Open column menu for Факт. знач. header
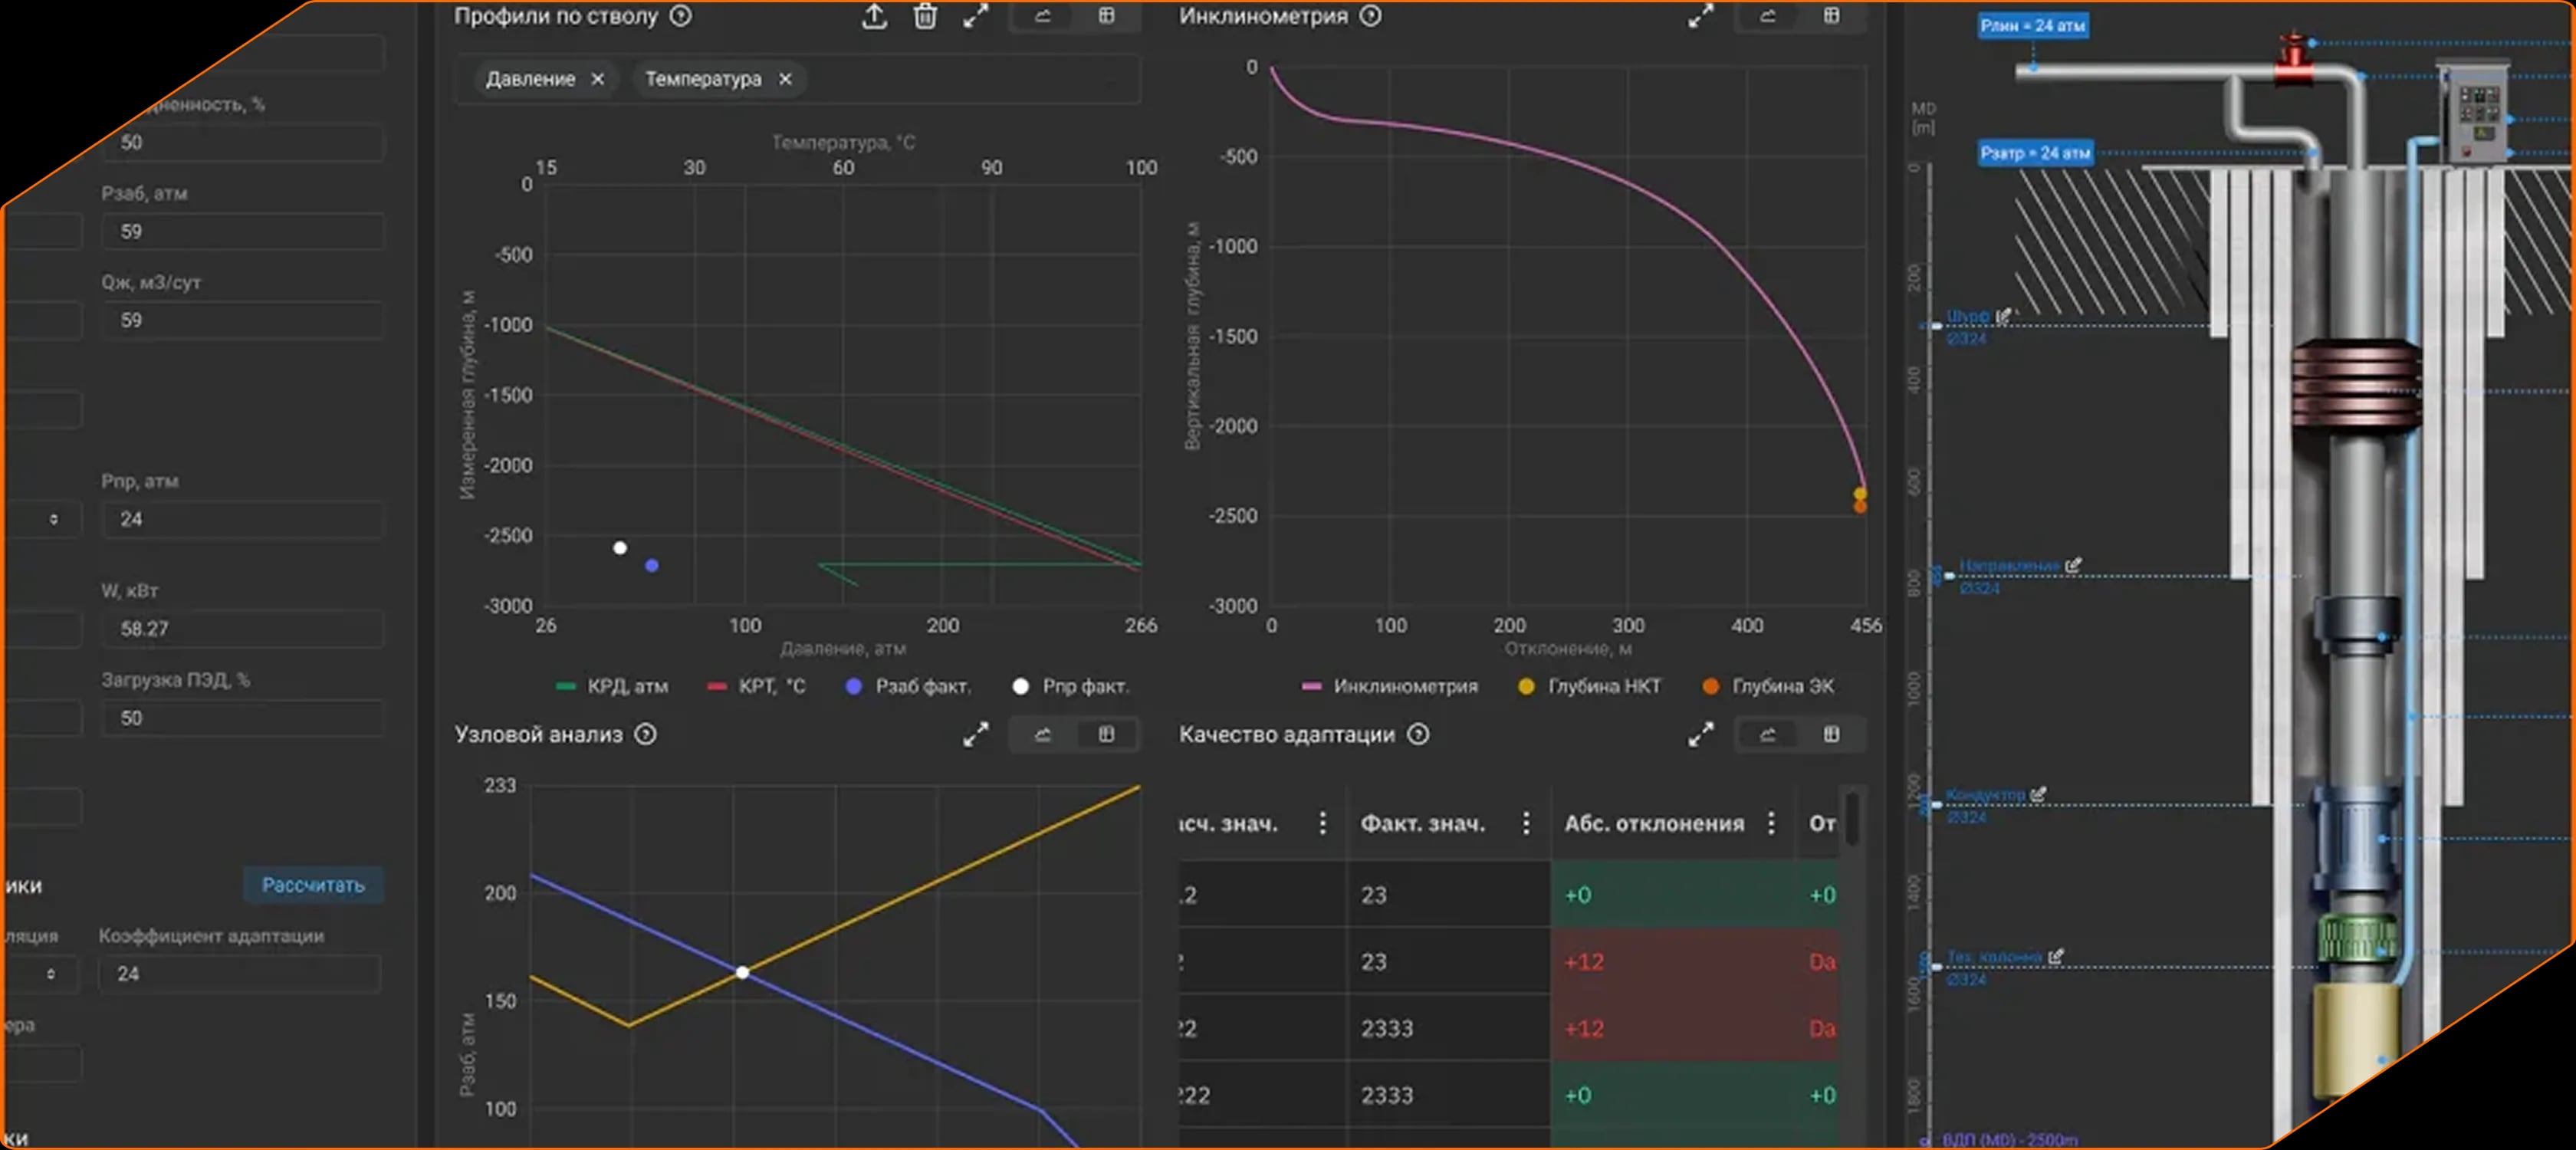The image size is (2576, 1150). tap(1525, 823)
